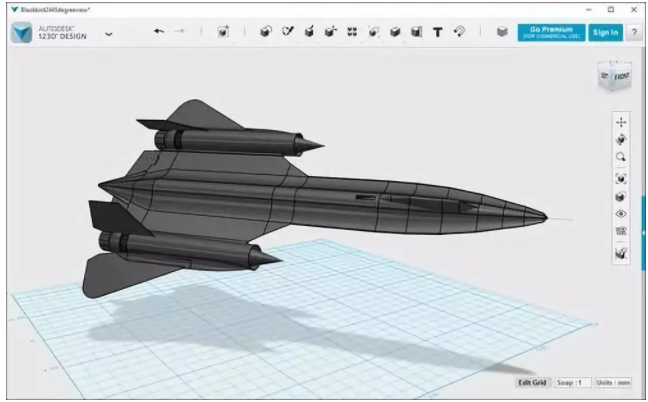648x402 pixels.
Task: Undo the last action
Action: tap(159, 31)
